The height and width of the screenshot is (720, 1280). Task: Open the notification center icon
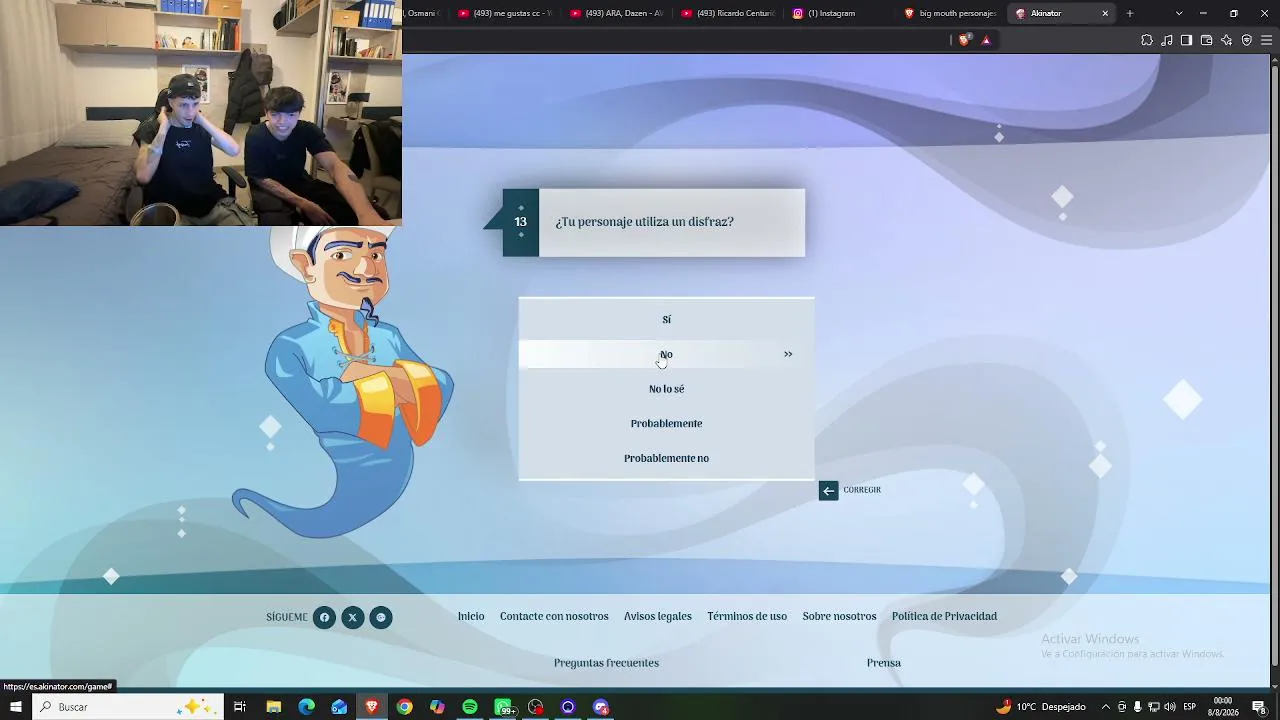click(1259, 707)
